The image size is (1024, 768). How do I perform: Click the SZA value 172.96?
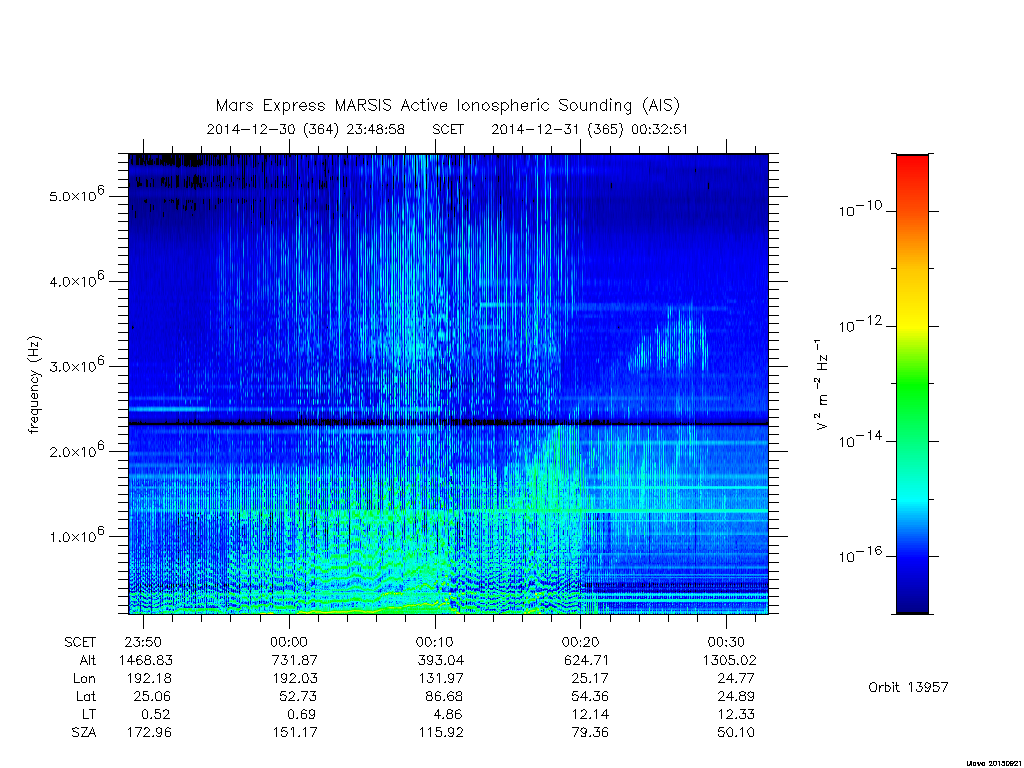[x=149, y=732]
